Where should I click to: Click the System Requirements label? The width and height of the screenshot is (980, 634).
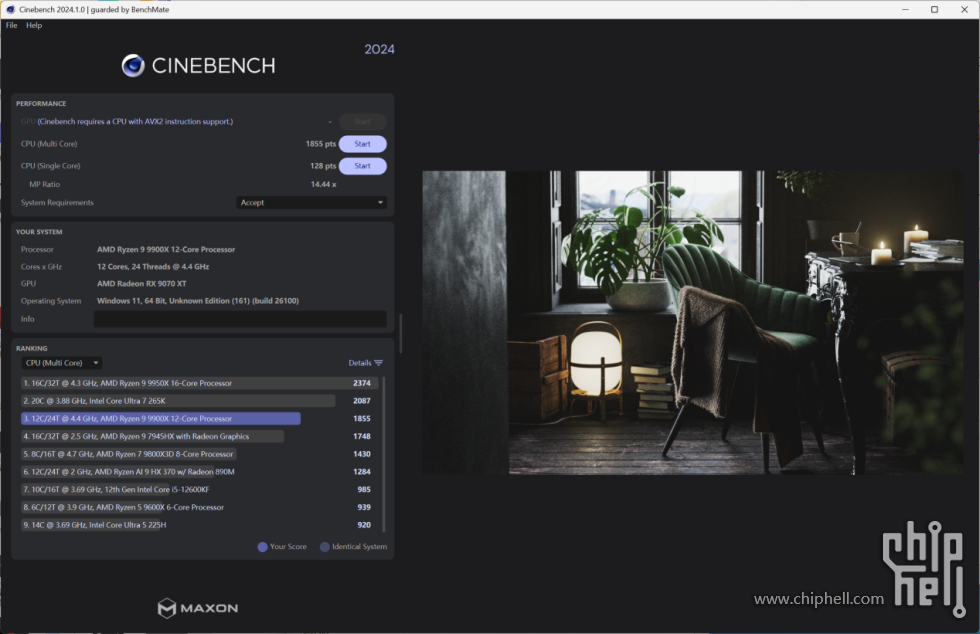[x=57, y=203]
